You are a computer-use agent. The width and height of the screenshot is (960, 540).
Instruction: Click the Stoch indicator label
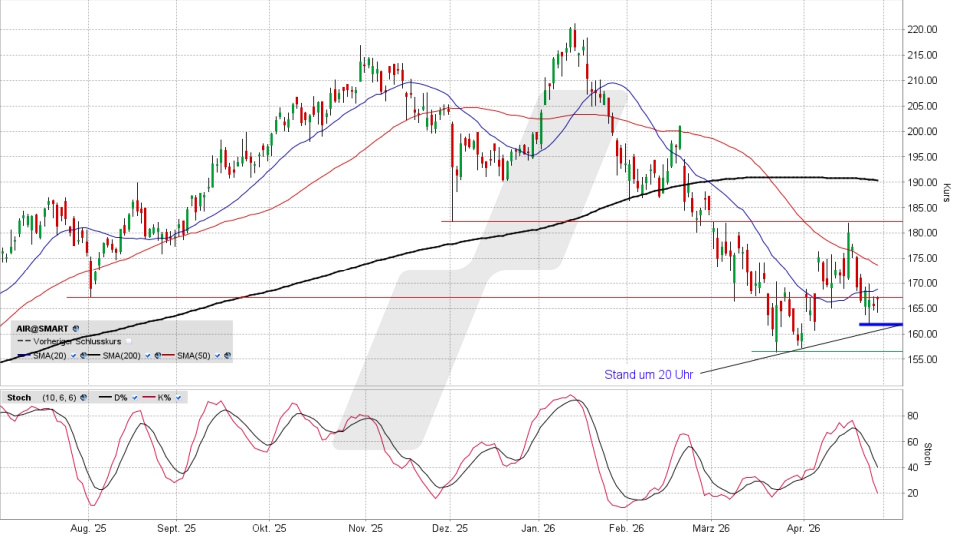pyautogui.click(x=19, y=397)
